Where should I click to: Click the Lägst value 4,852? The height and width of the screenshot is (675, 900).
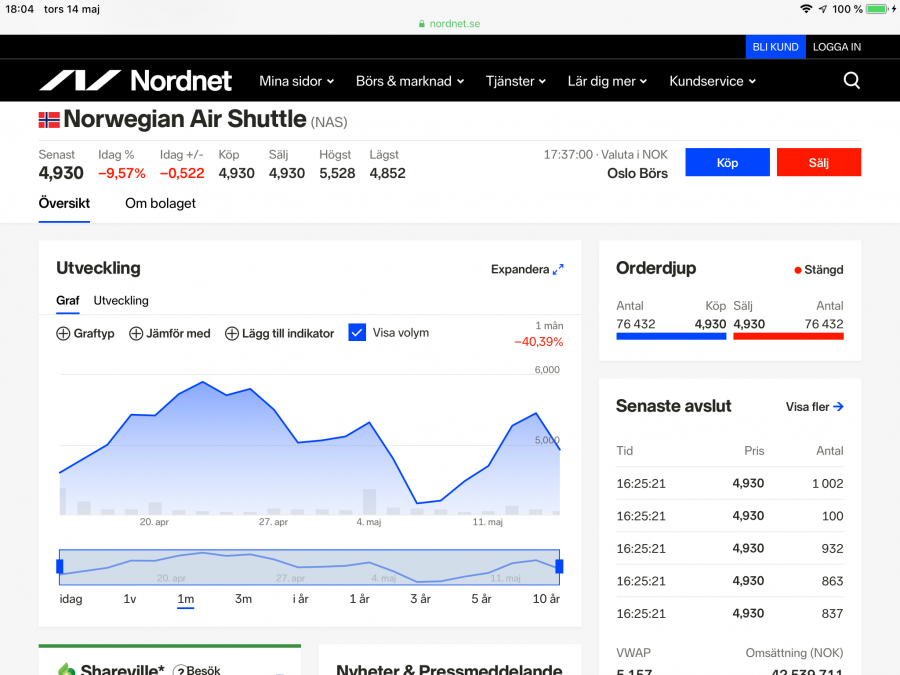point(387,173)
